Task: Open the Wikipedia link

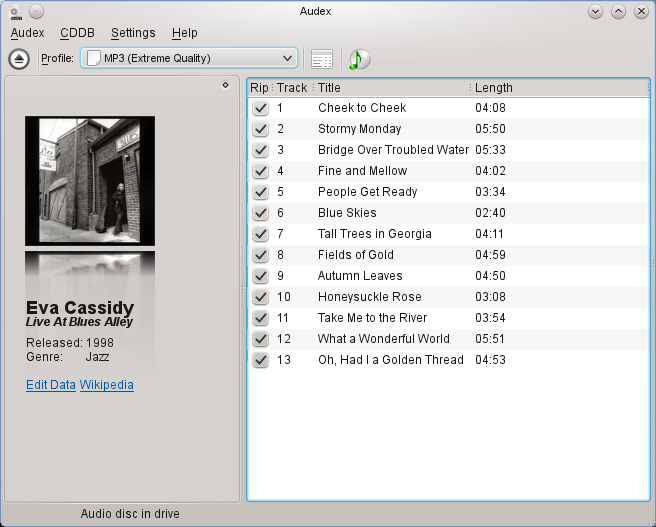Action: point(107,385)
